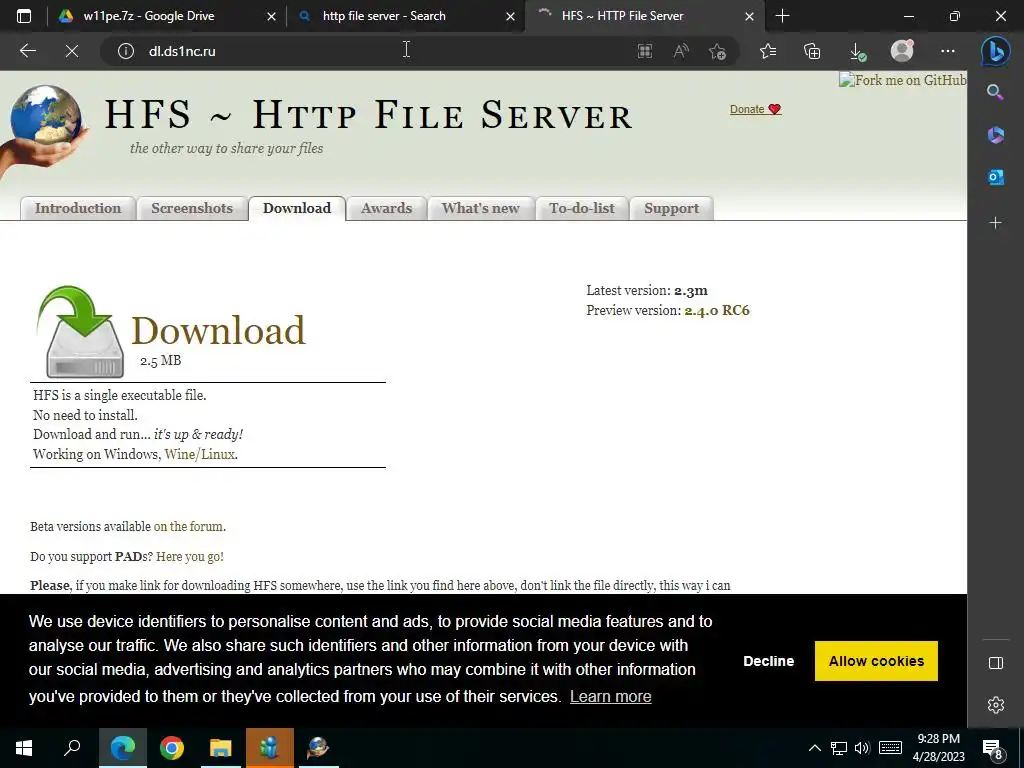Show the Downloads icon in toolbar
Screen dimensions: 1024x768
[857, 51]
